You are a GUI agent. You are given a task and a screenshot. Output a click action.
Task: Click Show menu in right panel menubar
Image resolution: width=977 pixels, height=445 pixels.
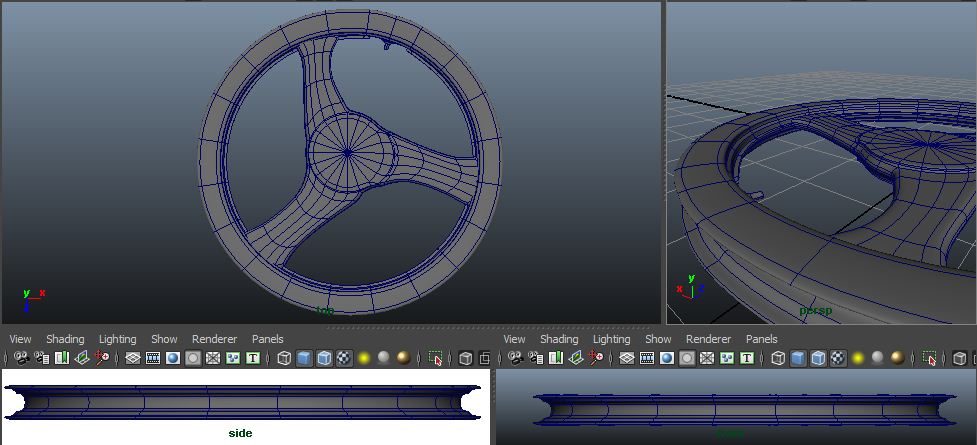658,339
